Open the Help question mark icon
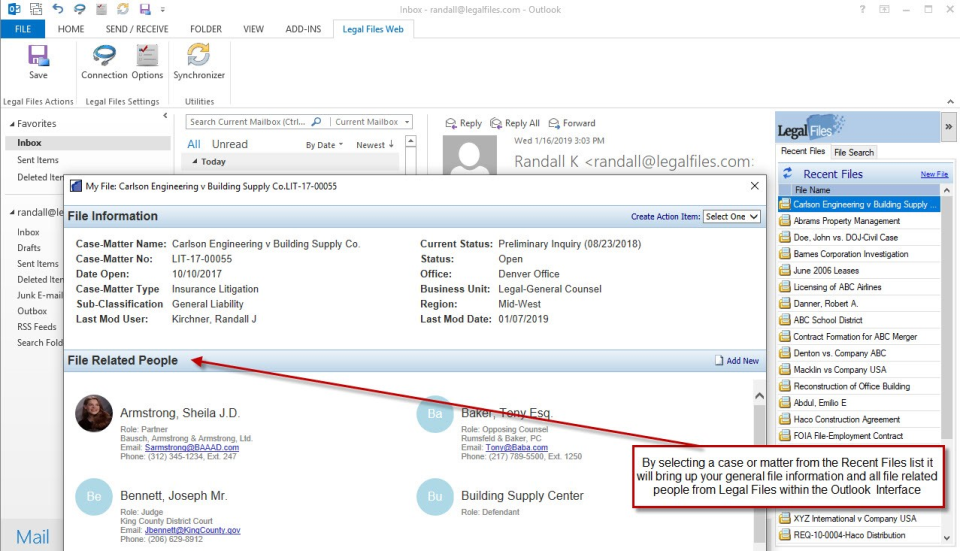Image resolution: width=960 pixels, height=551 pixels. coord(862,9)
